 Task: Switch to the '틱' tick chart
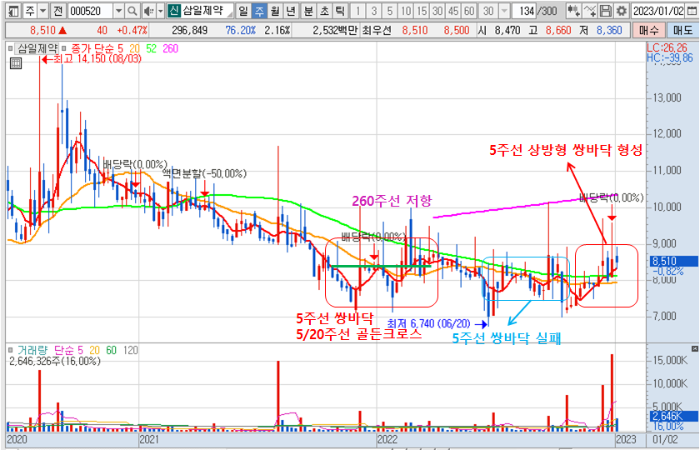[340, 11]
